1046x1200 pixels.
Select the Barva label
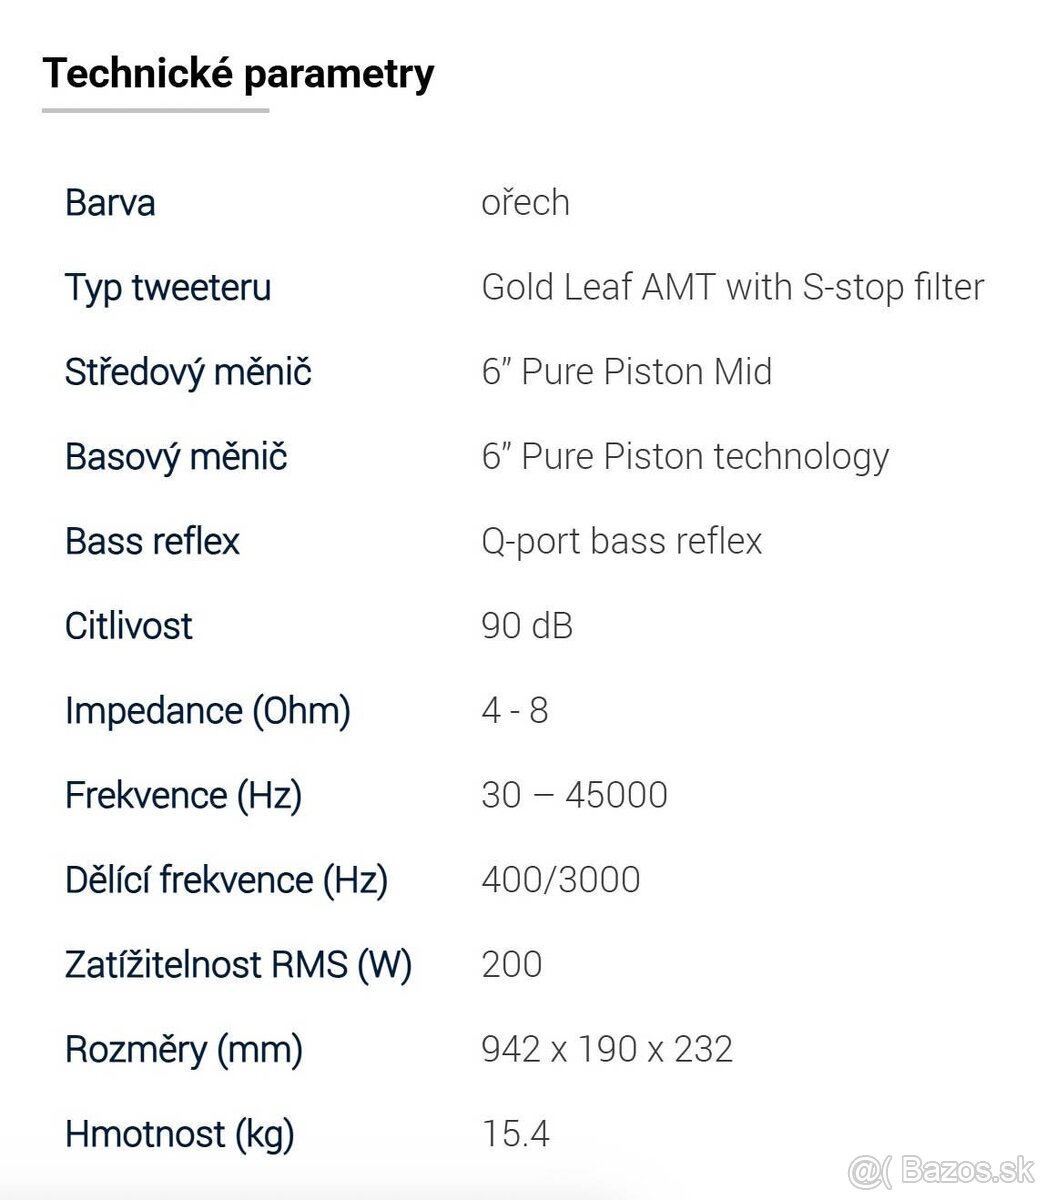(x=110, y=203)
